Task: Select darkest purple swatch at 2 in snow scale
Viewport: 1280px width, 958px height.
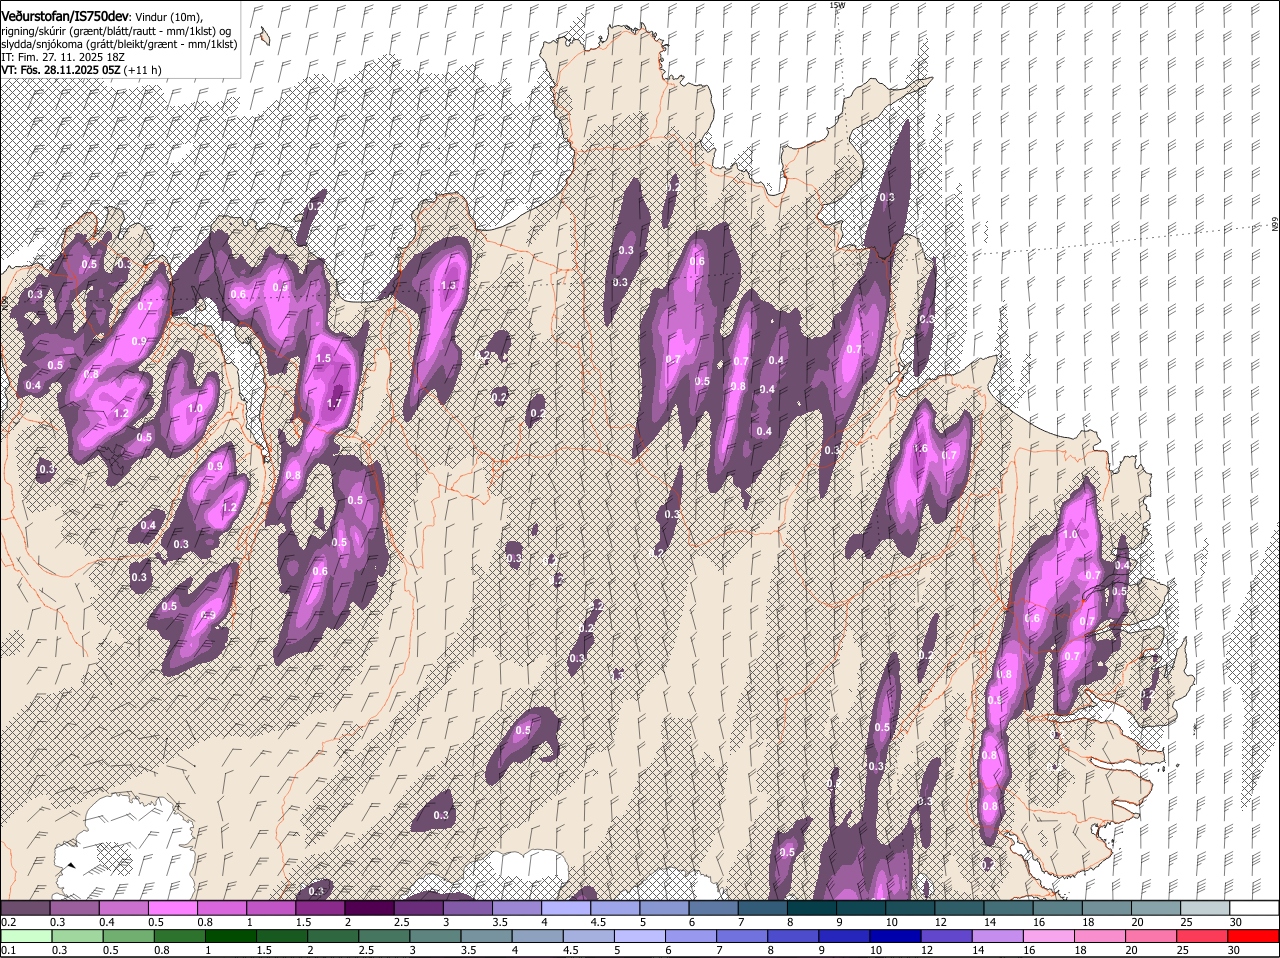Action: 368,907
